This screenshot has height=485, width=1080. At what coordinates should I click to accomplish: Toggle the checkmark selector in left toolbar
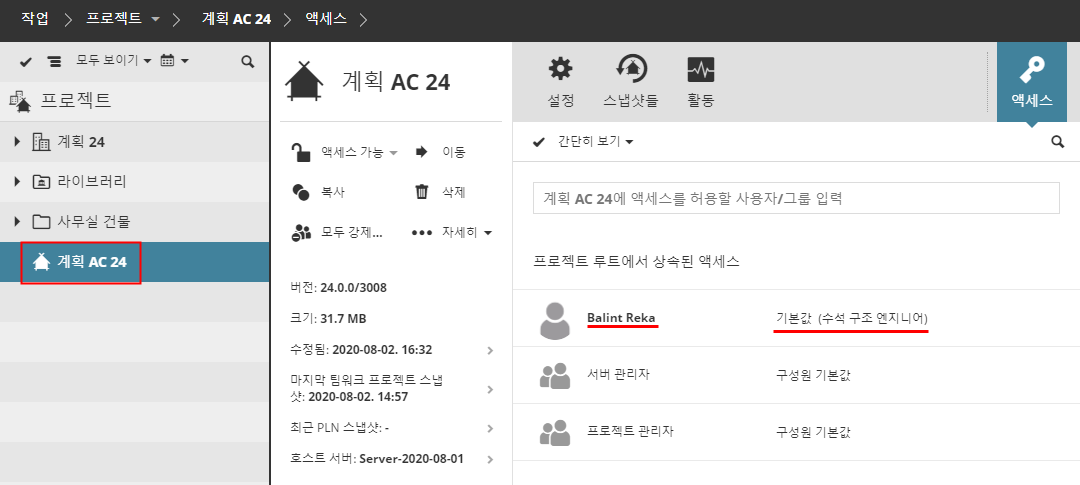tap(26, 62)
